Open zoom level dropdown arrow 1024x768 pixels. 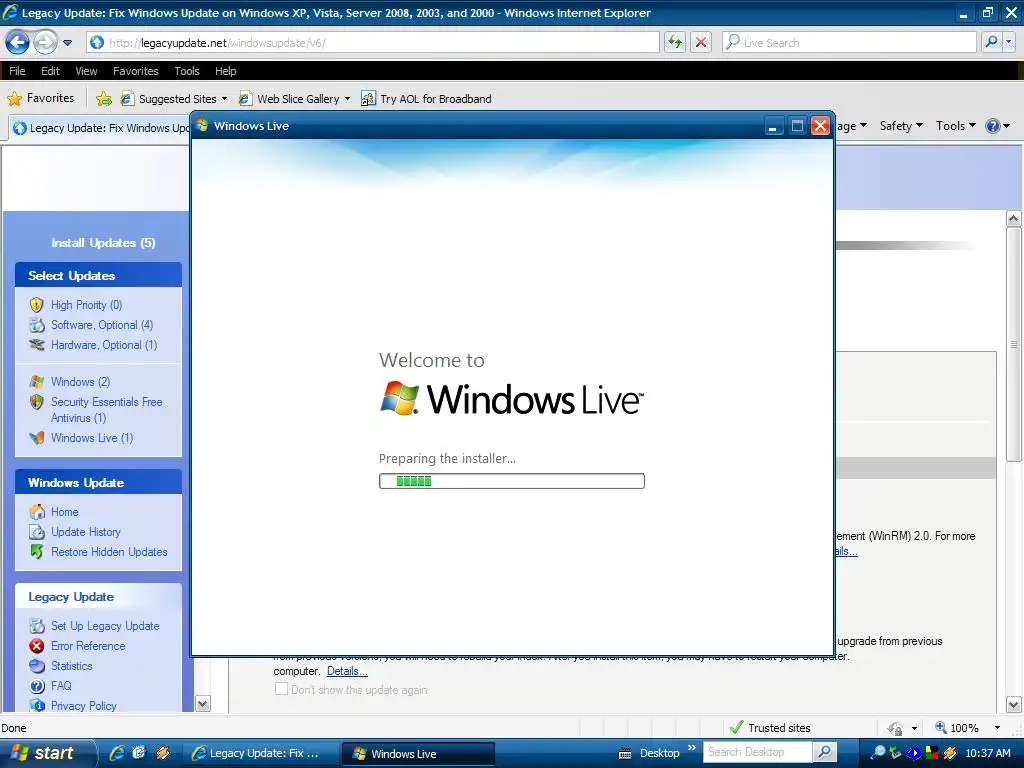[x=997, y=728]
